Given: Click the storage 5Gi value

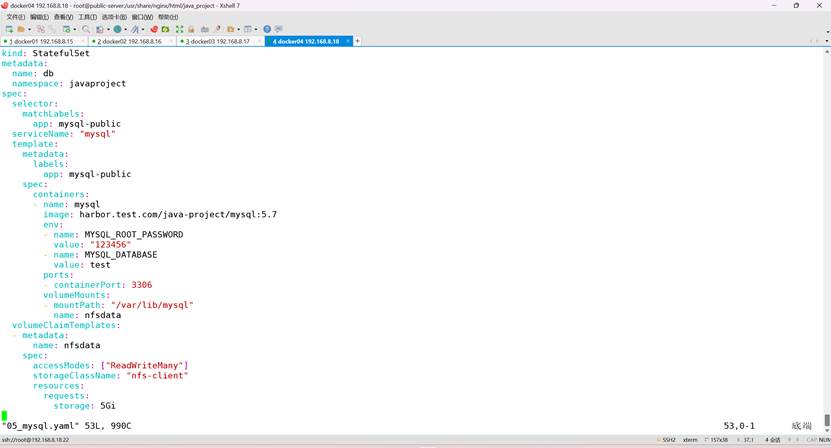Looking at the screenshot, I should point(108,406).
